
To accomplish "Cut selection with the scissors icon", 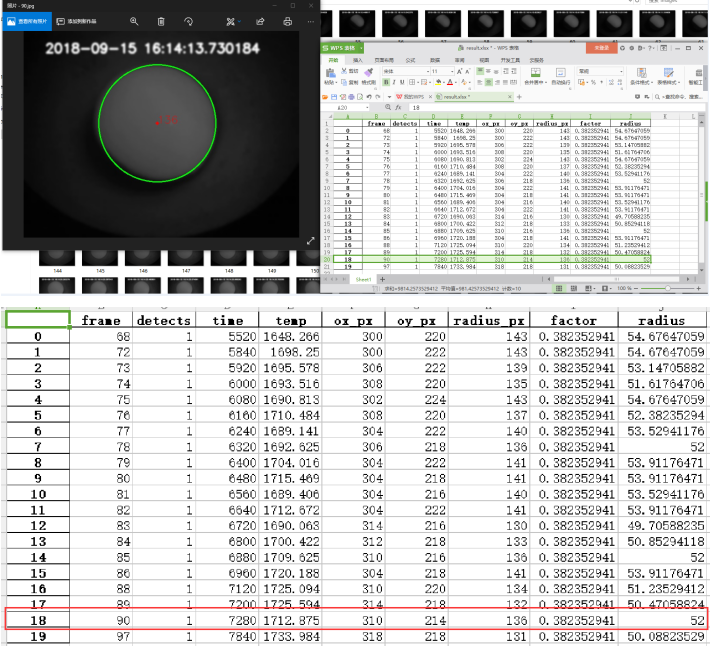I will 344,71.
